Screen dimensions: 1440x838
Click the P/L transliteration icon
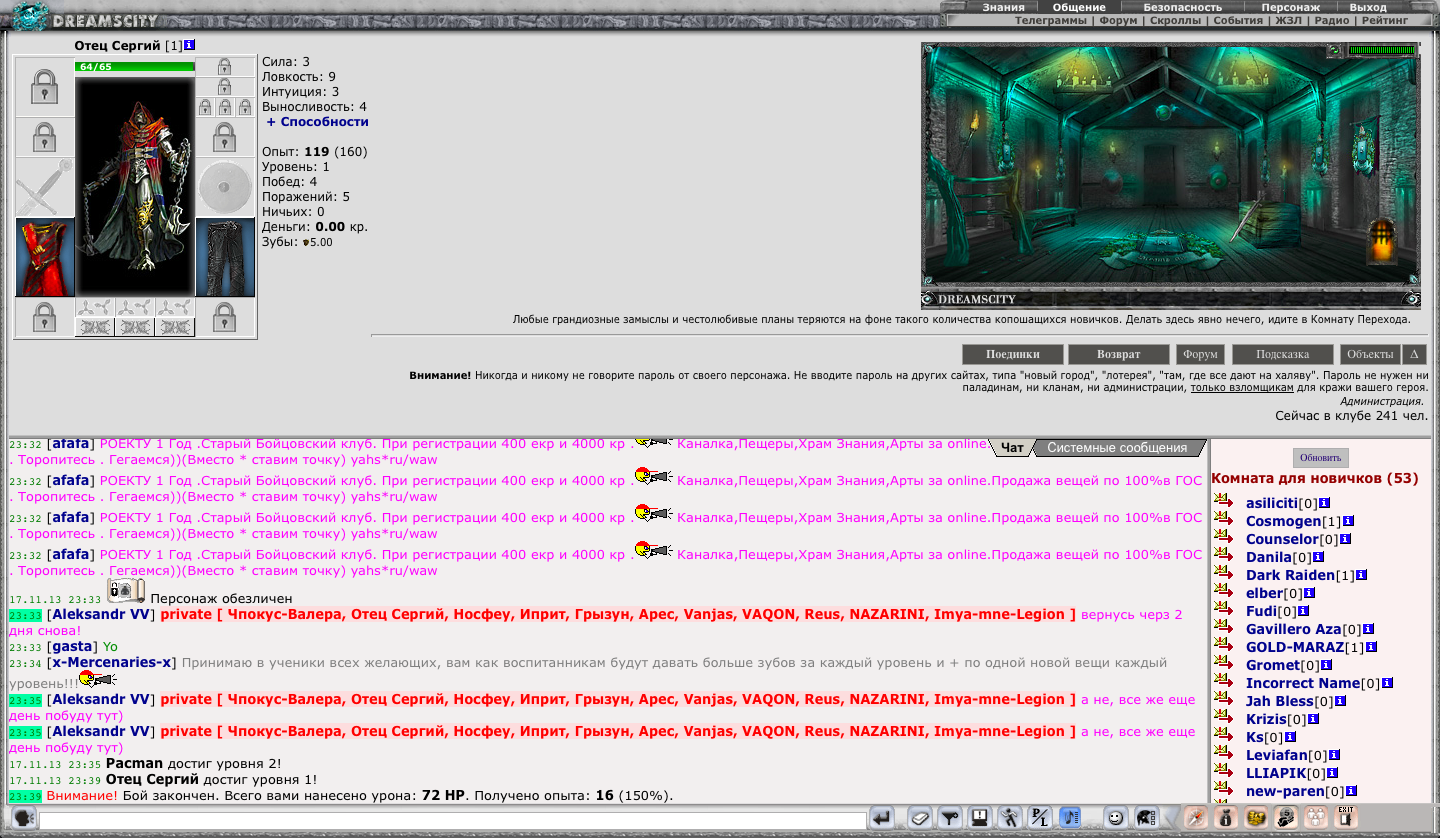1040,818
